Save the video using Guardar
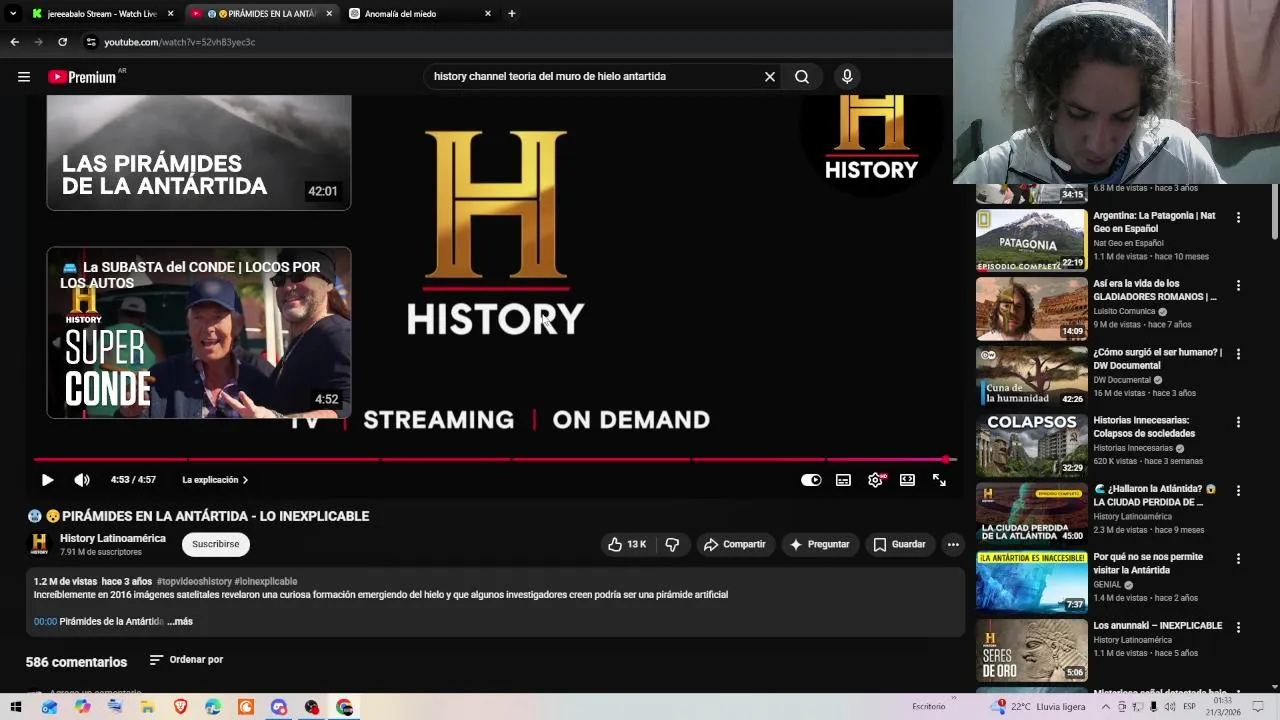This screenshot has width=1280, height=720. click(899, 544)
